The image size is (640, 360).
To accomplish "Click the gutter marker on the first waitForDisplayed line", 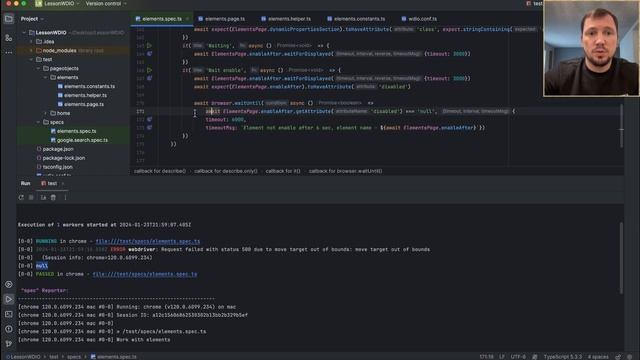I will [x=149, y=54].
